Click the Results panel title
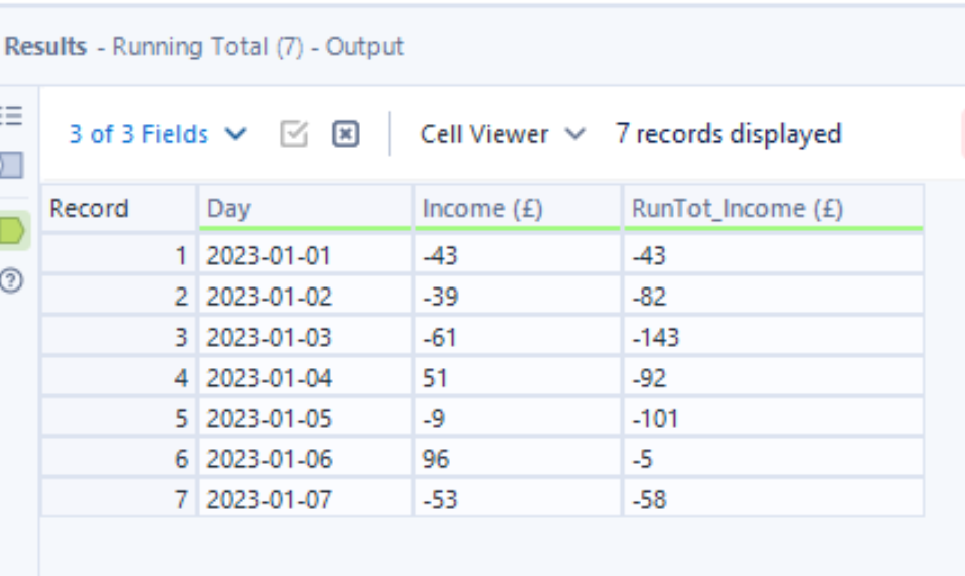965x576 pixels. click(x=46, y=47)
